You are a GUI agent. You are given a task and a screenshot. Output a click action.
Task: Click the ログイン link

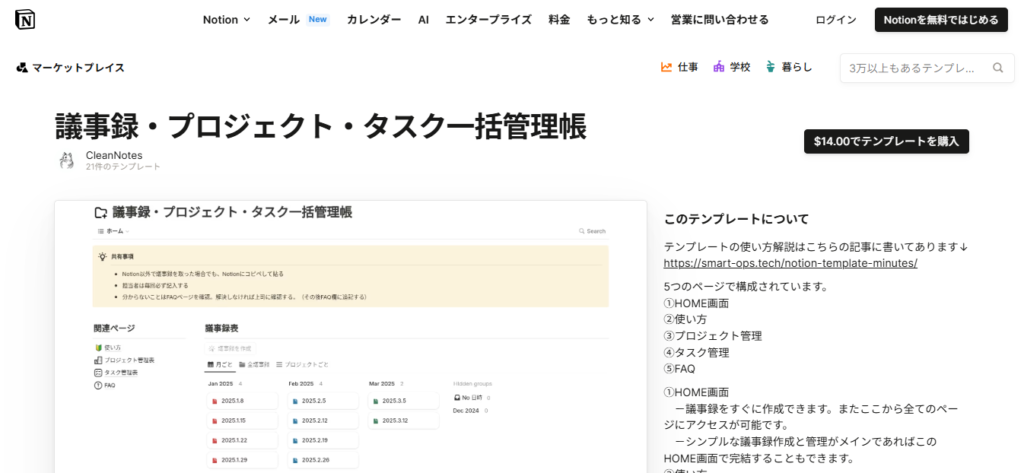(836, 20)
